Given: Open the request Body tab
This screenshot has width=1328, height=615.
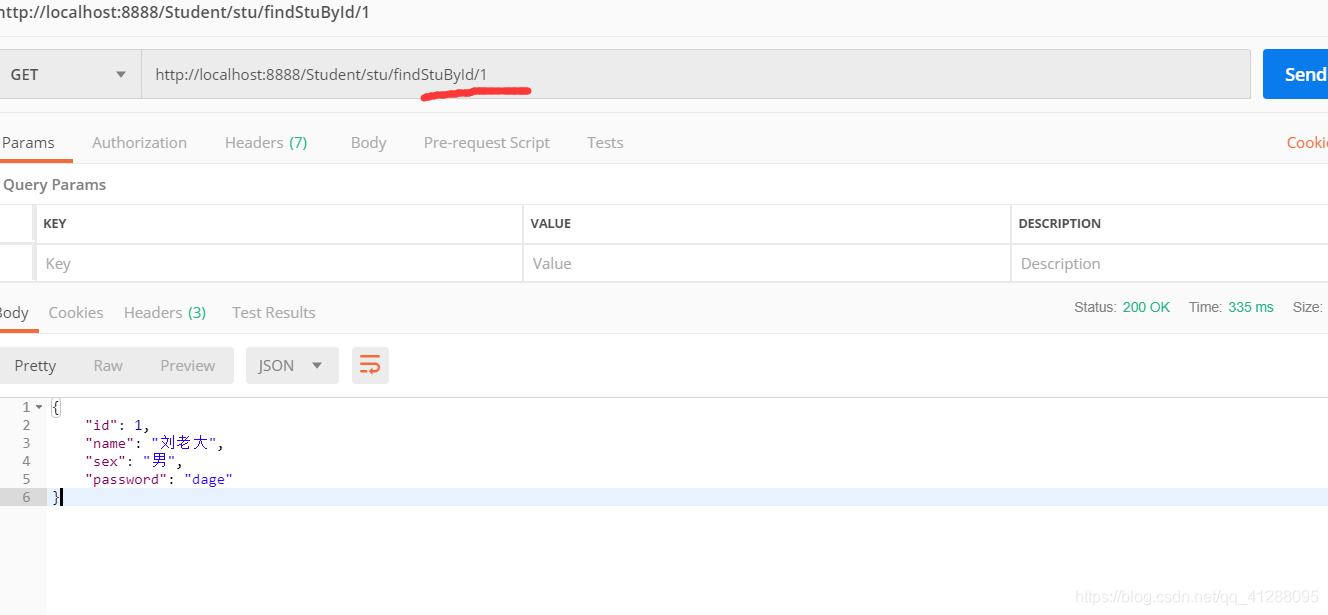Looking at the screenshot, I should point(368,142).
